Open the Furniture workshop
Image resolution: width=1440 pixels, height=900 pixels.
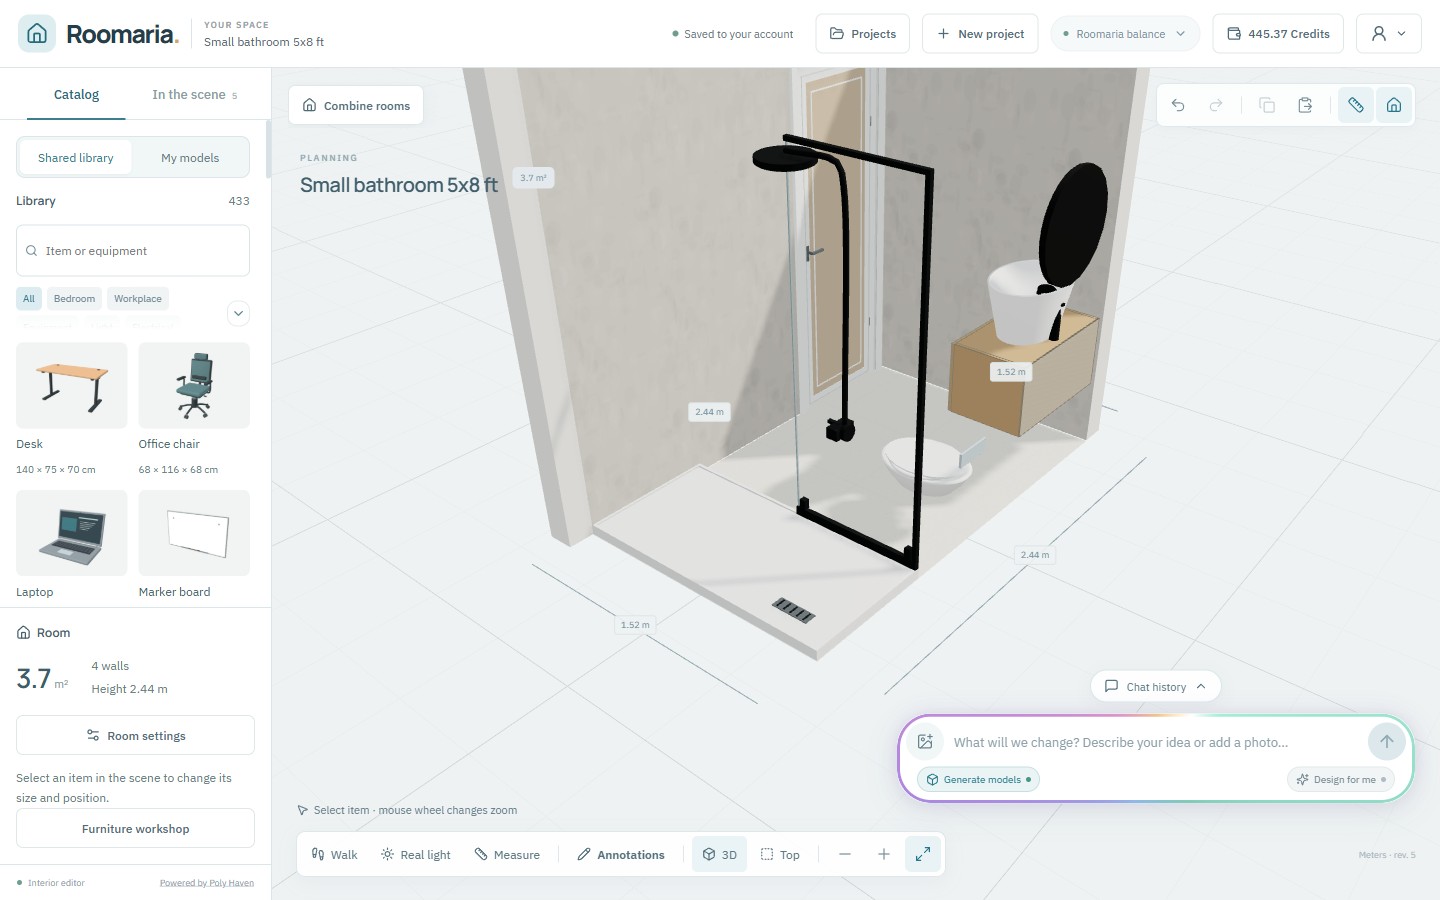point(135,828)
